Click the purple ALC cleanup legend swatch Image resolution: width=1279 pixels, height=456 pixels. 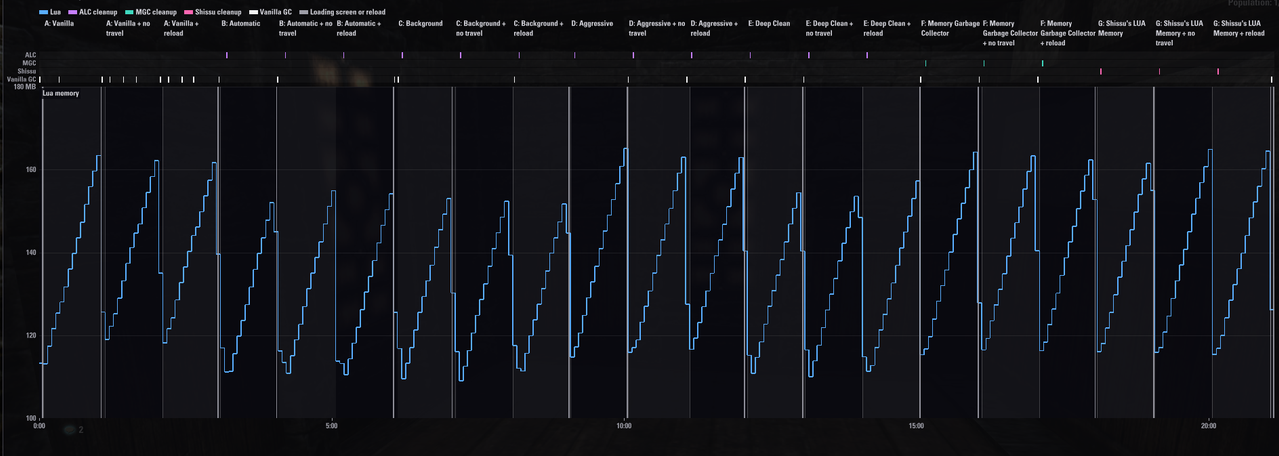(73, 12)
